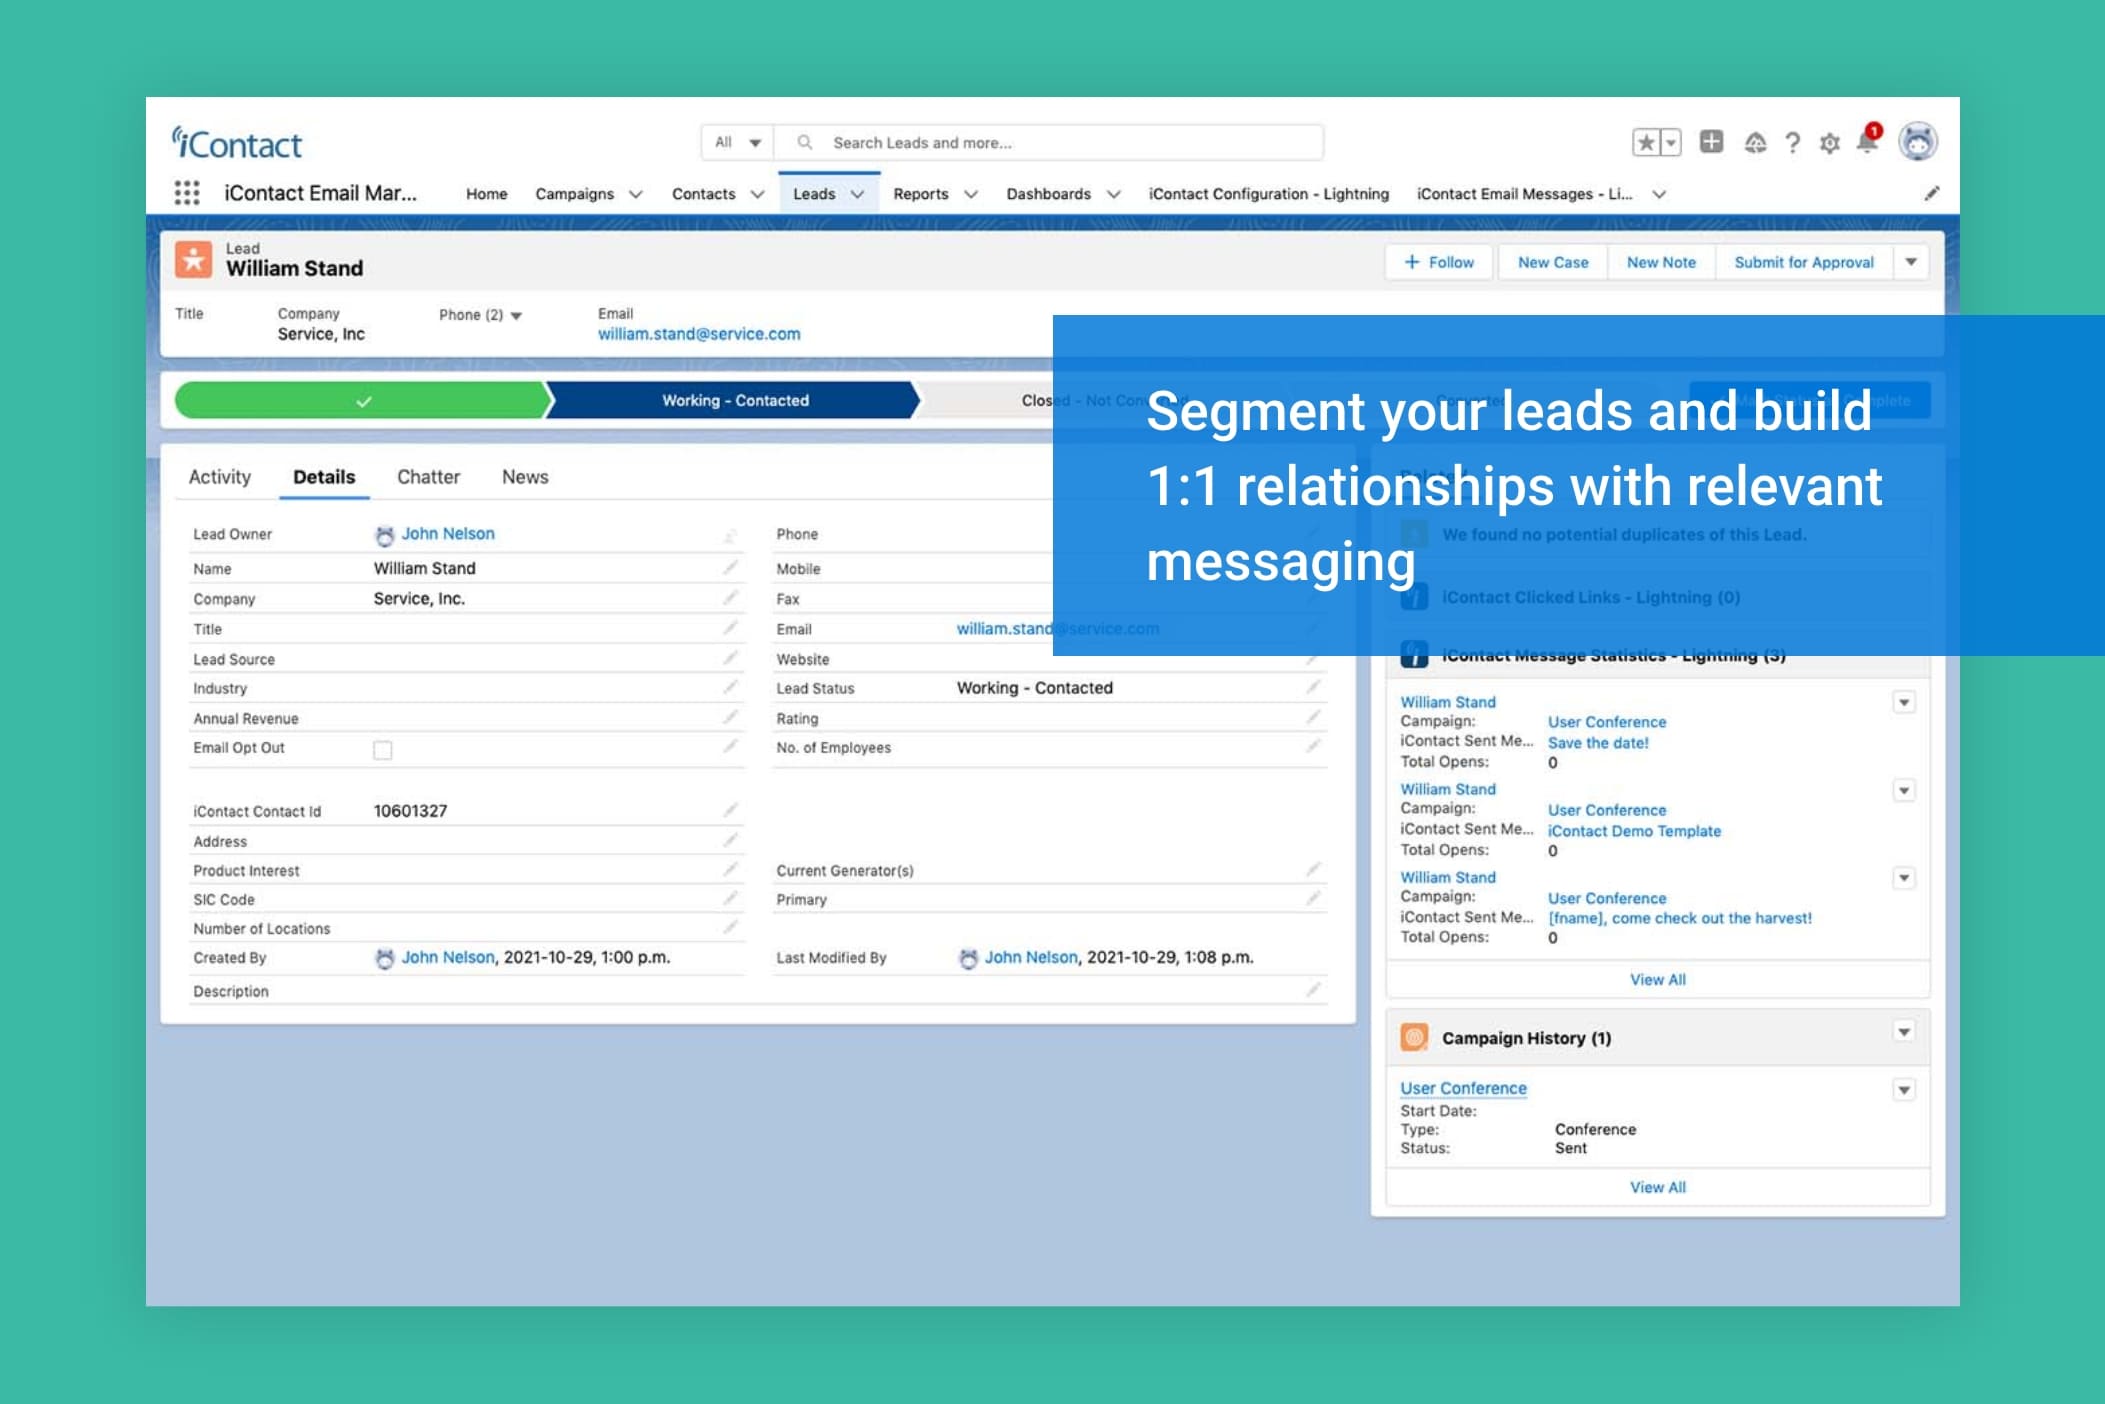Expand the Phone (2) dropdown
The height and width of the screenshot is (1404, 2105).
pyautogui.click(x=516, y=315)
